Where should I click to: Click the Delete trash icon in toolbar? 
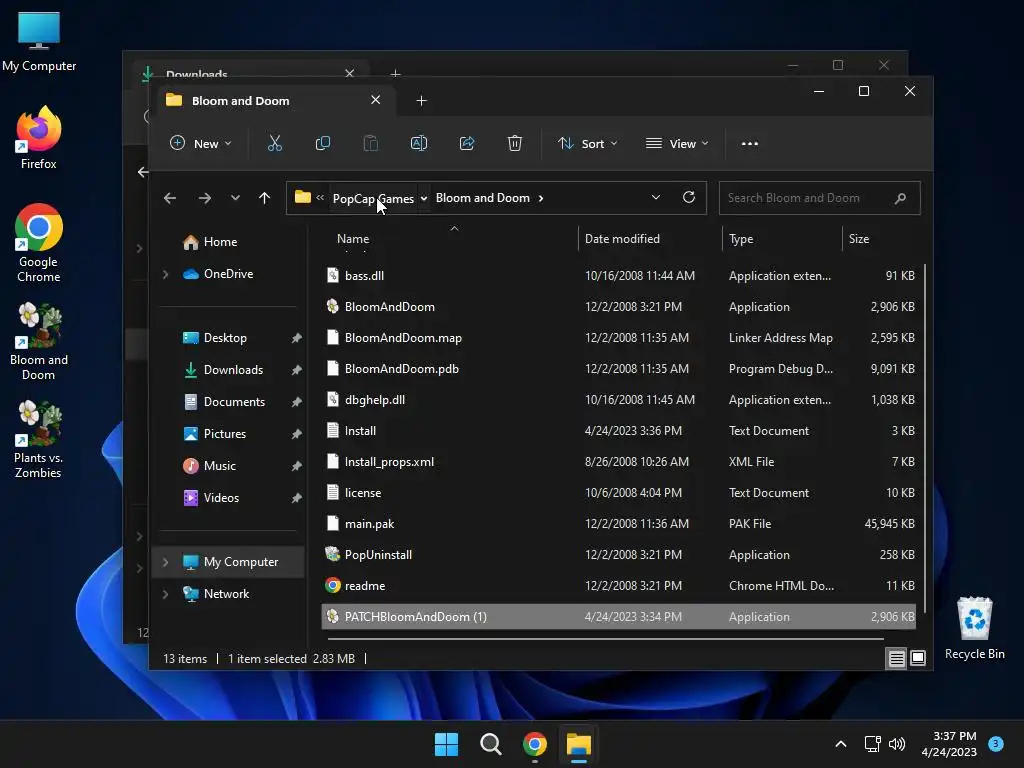click(515, 144)
